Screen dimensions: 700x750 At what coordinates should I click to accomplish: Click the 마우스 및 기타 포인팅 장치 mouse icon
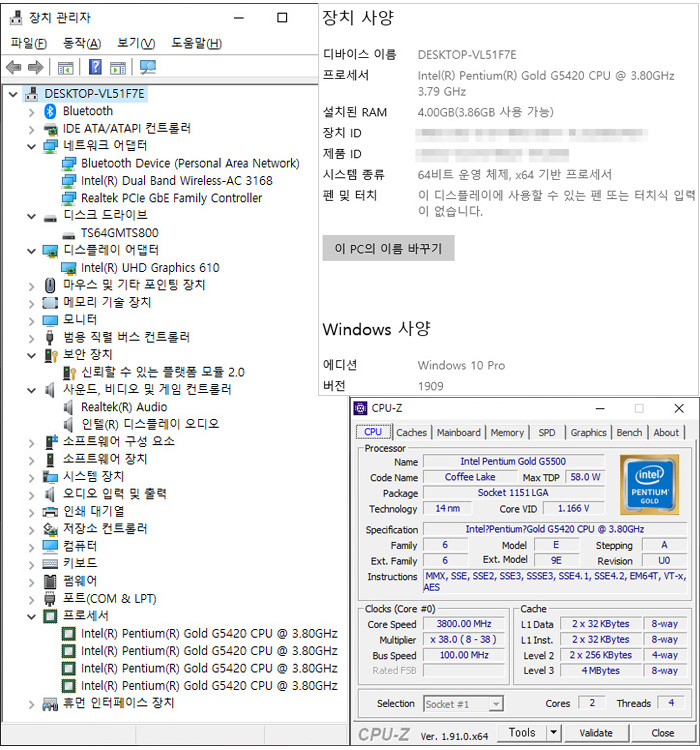[50, 286]
